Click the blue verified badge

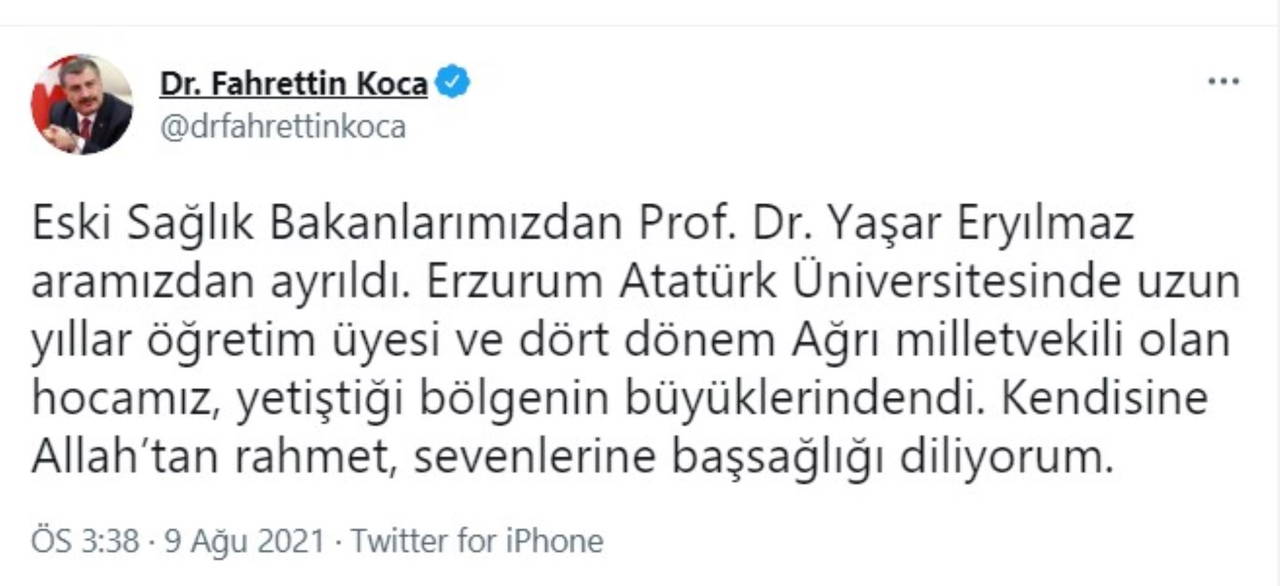pos(453,82)
